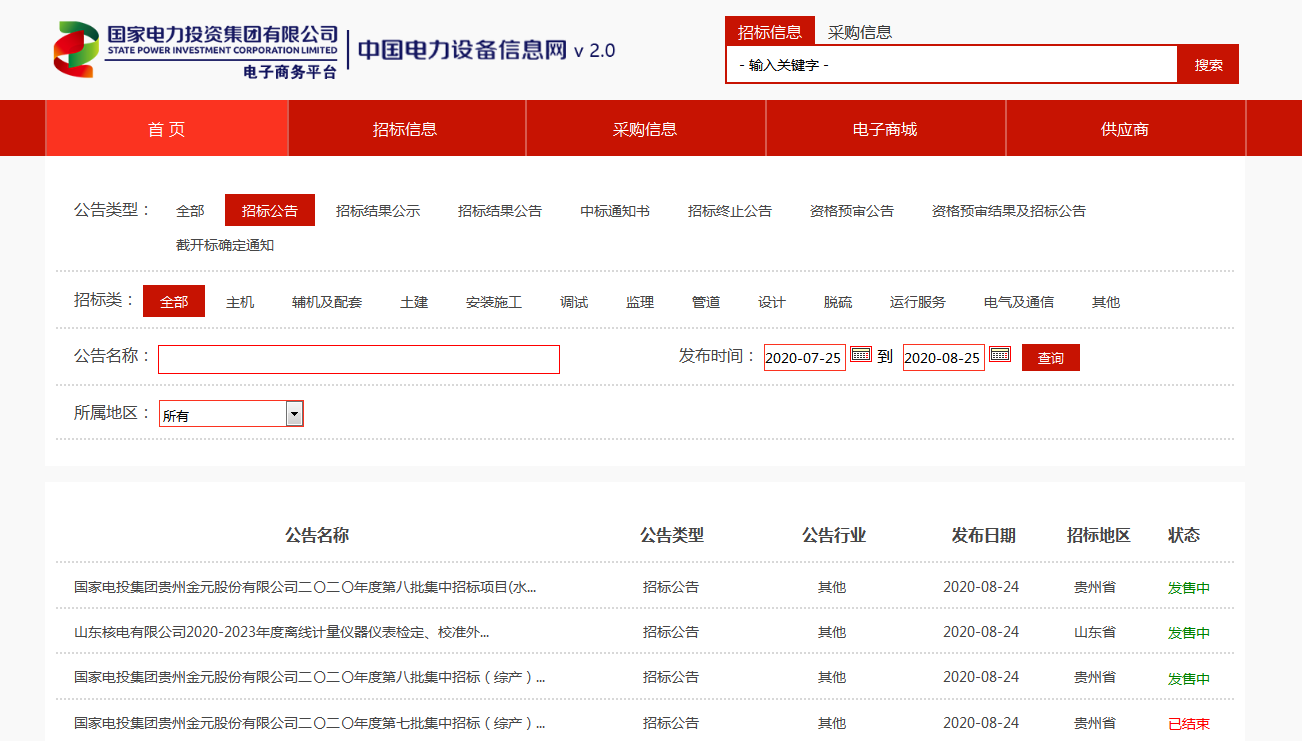Viewport: 1302px width, 741px height.
Task: Select 电气及通信 bidding category
Action: click(x=1019, y=302)
